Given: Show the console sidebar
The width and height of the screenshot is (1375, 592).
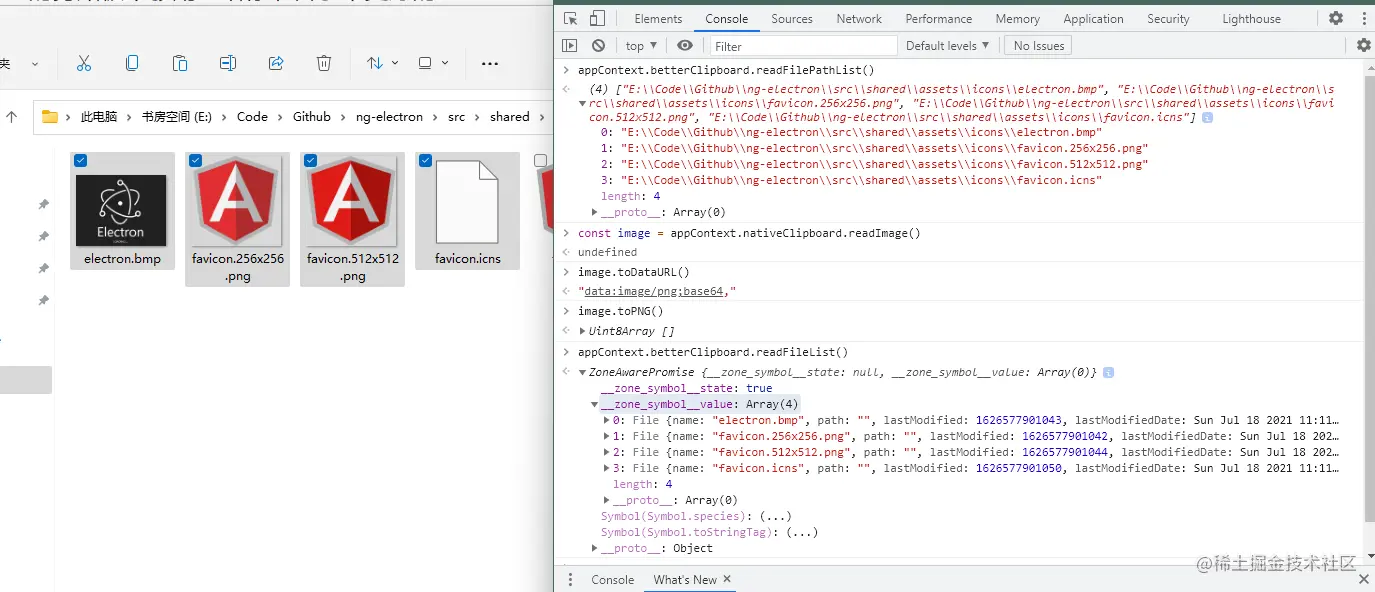Looking at the screenshot, I should tap(570, 46).
